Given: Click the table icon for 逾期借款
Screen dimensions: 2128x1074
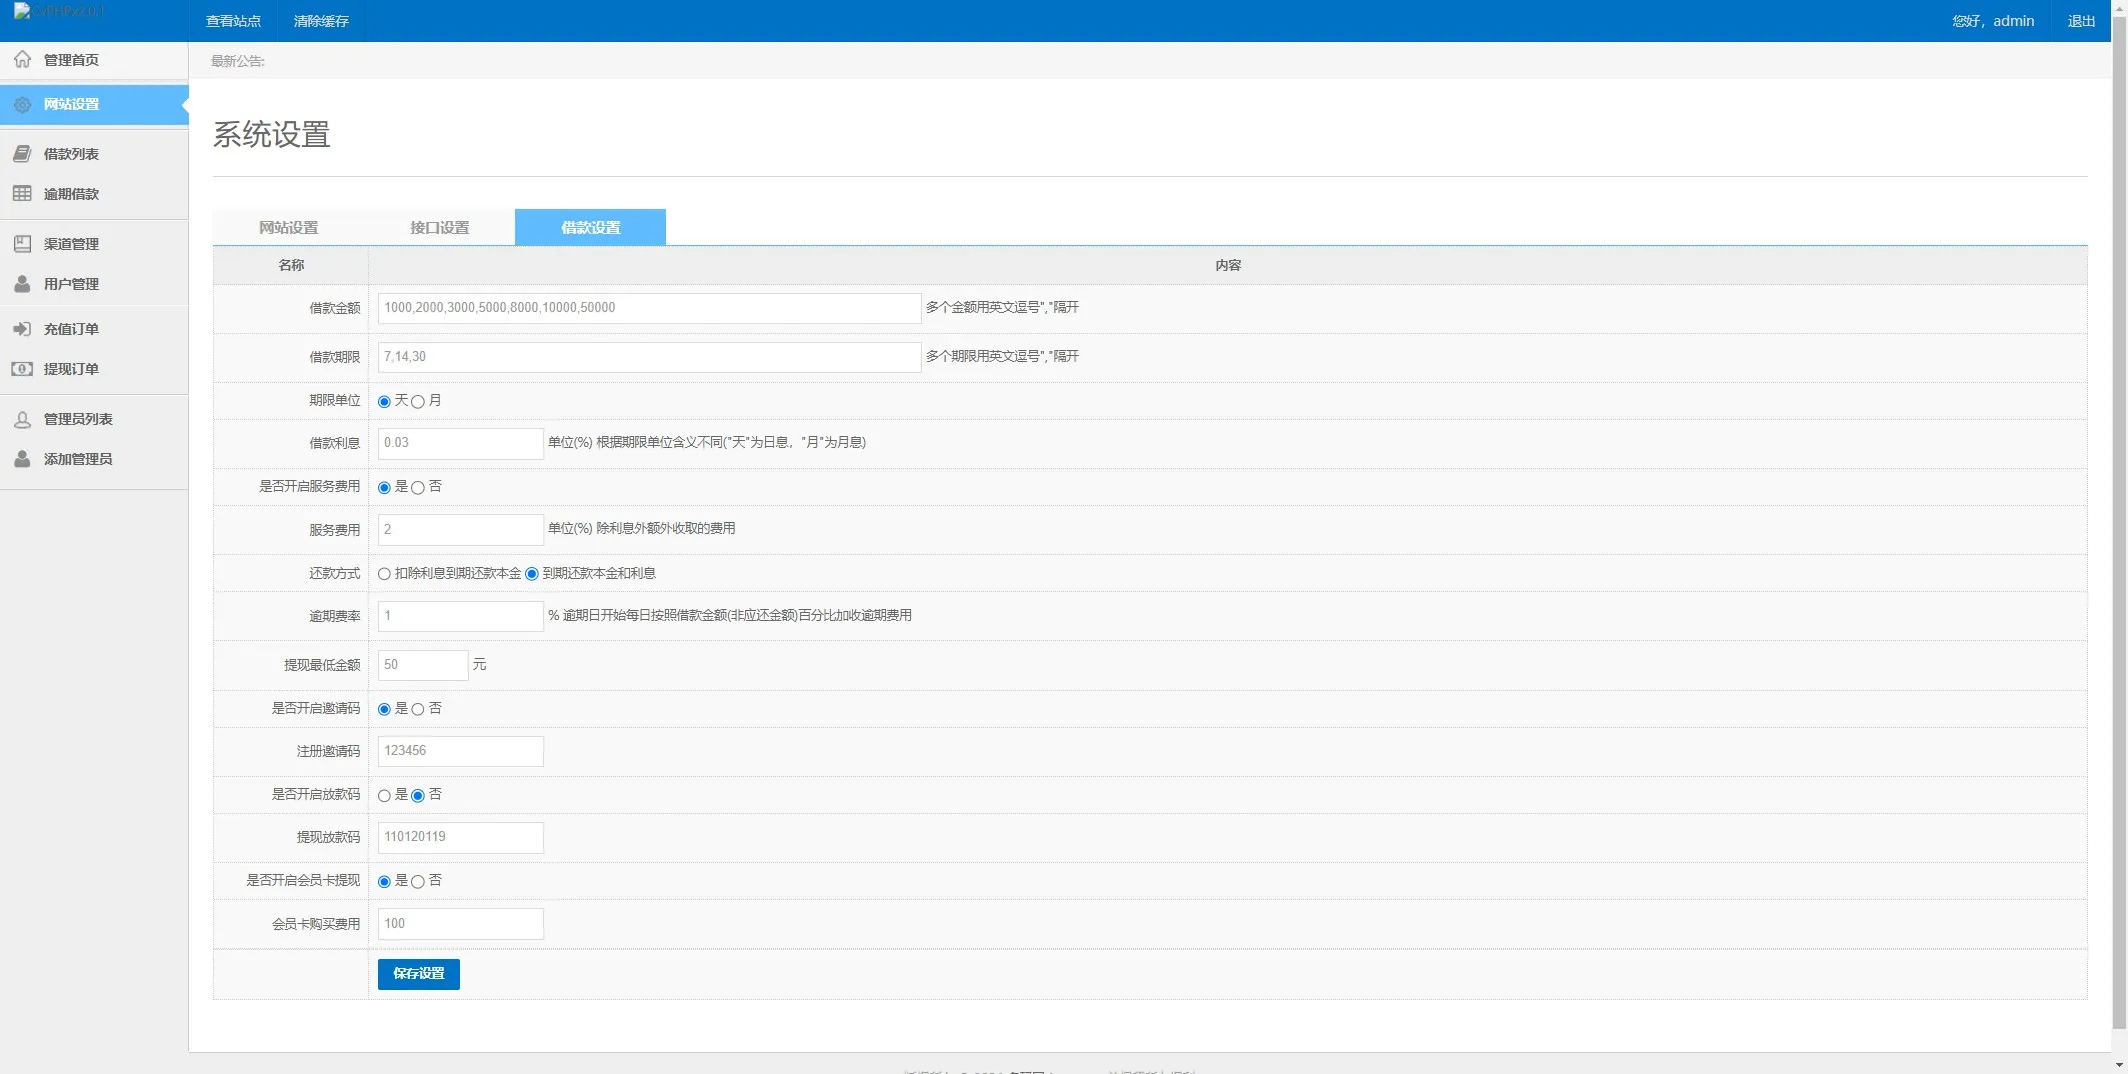Looking at the screenshot, I should pyautogui.click(x=22, y=194).
